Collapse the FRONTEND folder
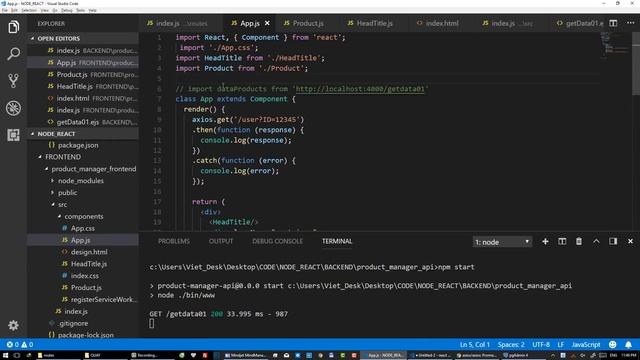The width and height of the screenshot is (640, 360). point(83,157)
